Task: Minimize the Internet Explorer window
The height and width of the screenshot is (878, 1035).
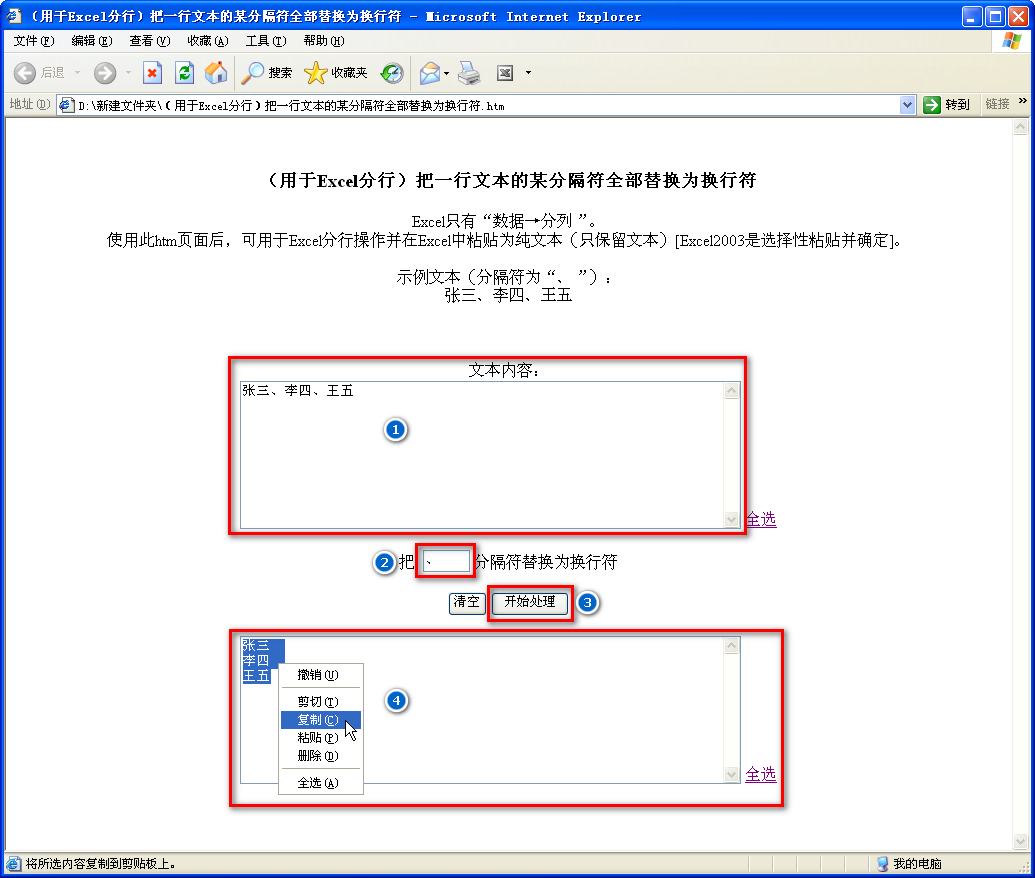Action: pyautogui.click(x=972, y=17)
